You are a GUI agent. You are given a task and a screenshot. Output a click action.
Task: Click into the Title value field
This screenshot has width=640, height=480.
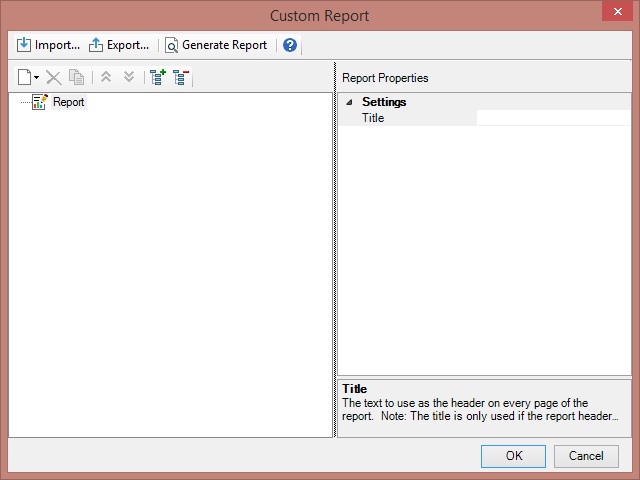[553, 118]
